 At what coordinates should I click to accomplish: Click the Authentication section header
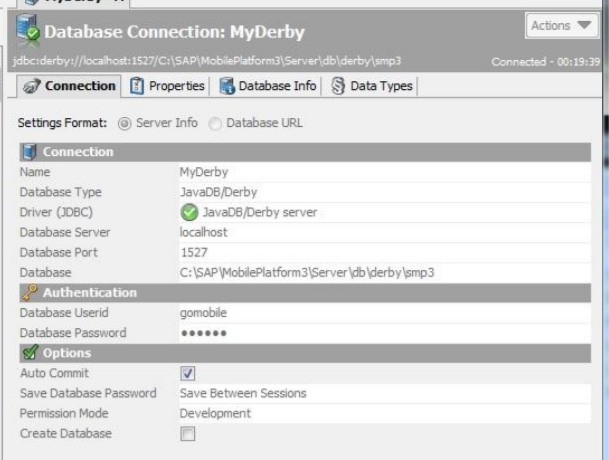[305, 293]
